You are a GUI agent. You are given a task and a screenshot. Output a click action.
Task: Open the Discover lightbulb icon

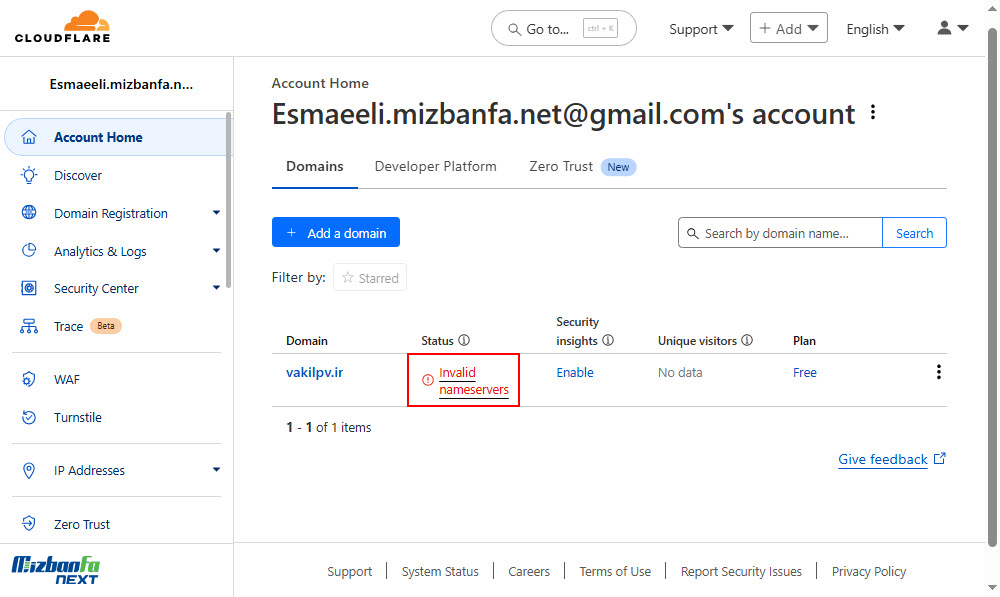coord(29,175)
